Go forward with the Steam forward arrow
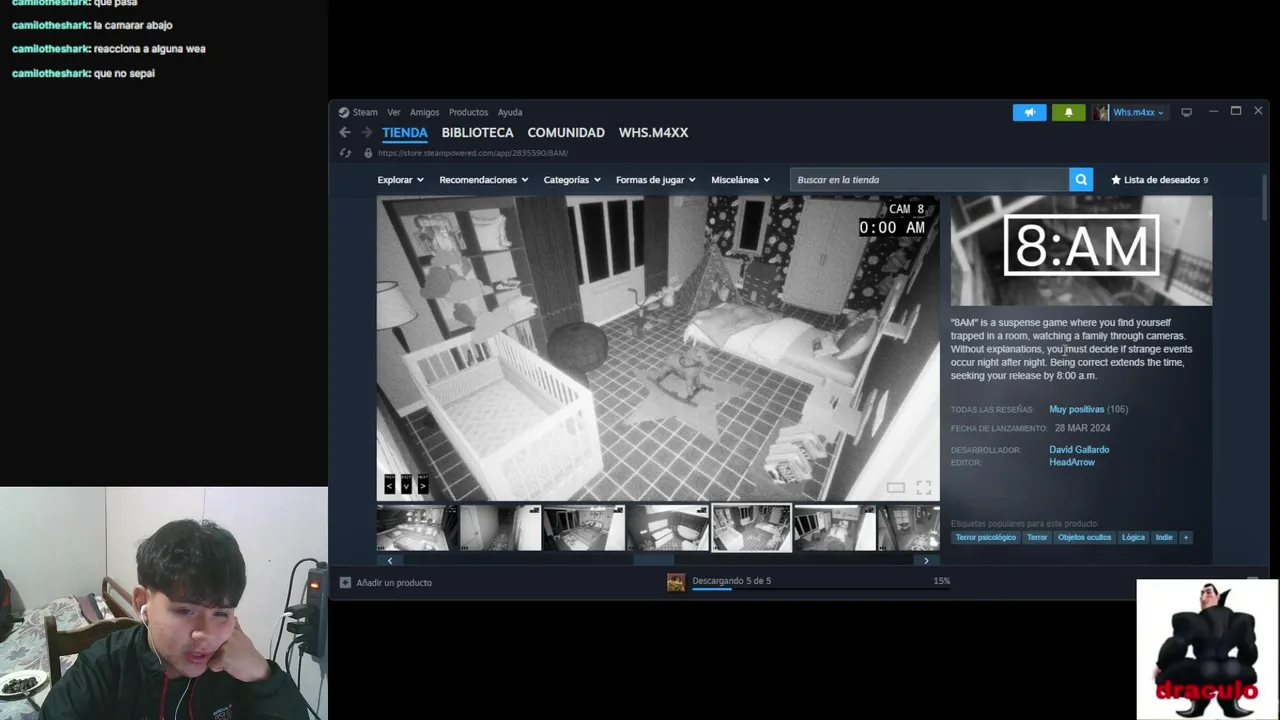Screen dimensions: 1280x720 pos(367,132)
